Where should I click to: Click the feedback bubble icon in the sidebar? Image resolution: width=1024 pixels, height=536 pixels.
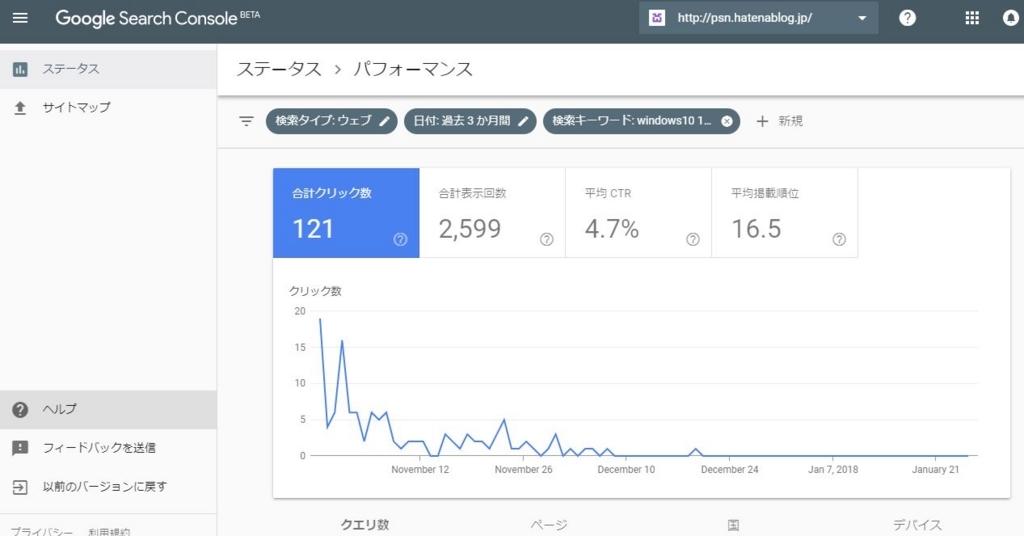tap(20, 448)
